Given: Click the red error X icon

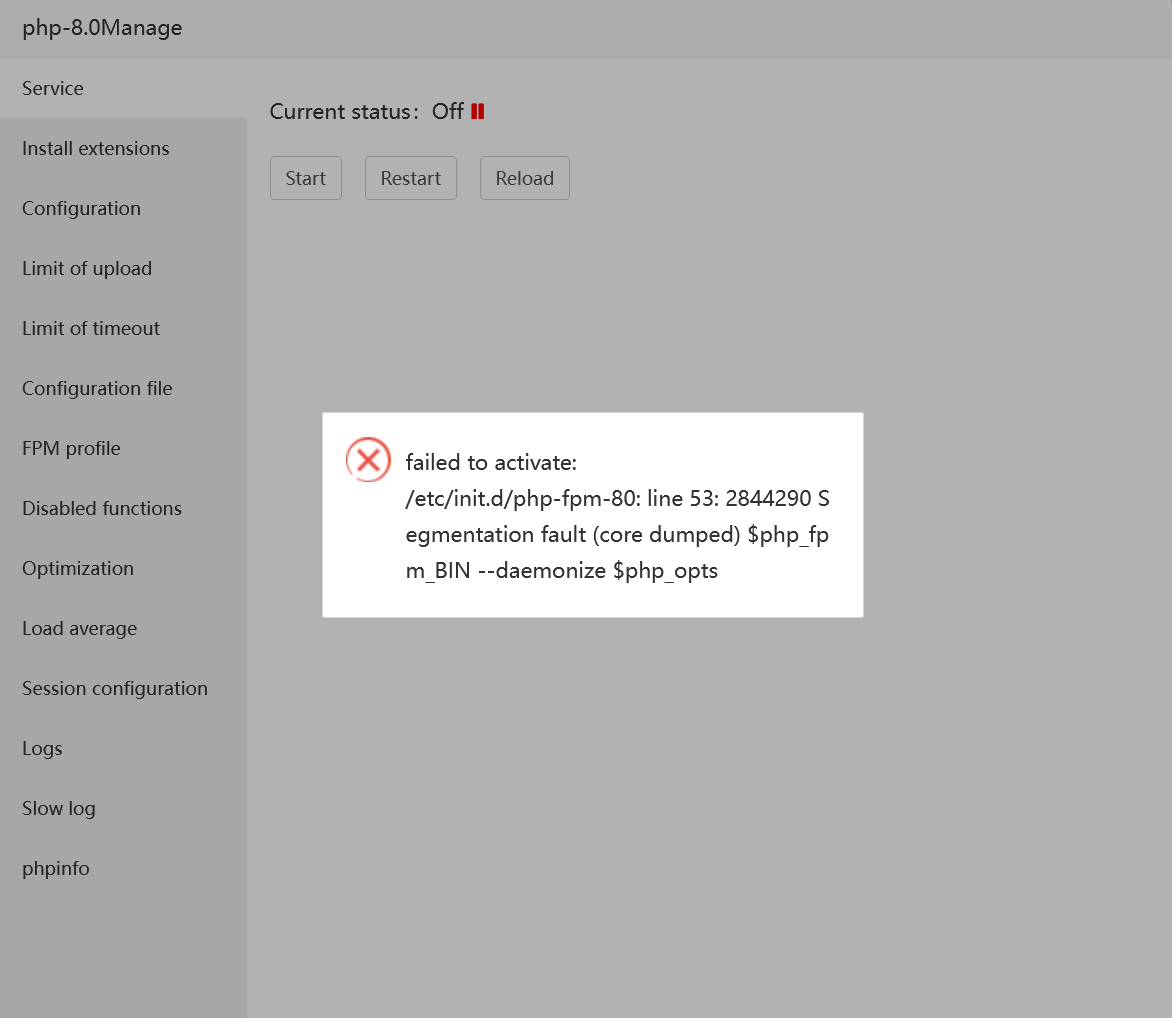Looking at the screenshot, I should point(368,460).
